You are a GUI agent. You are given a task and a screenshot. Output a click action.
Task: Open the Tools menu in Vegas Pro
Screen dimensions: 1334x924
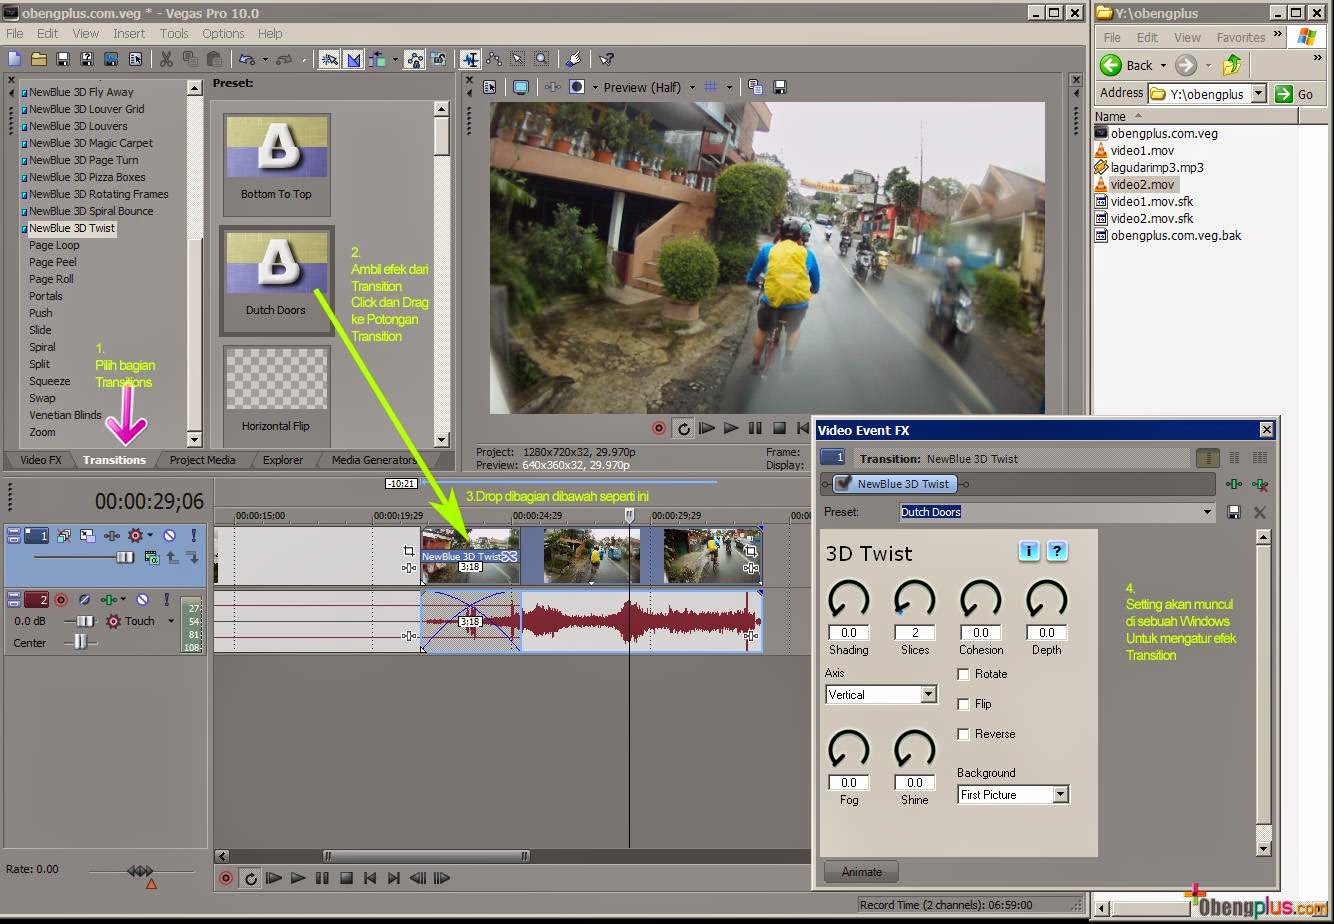point(174,33)
